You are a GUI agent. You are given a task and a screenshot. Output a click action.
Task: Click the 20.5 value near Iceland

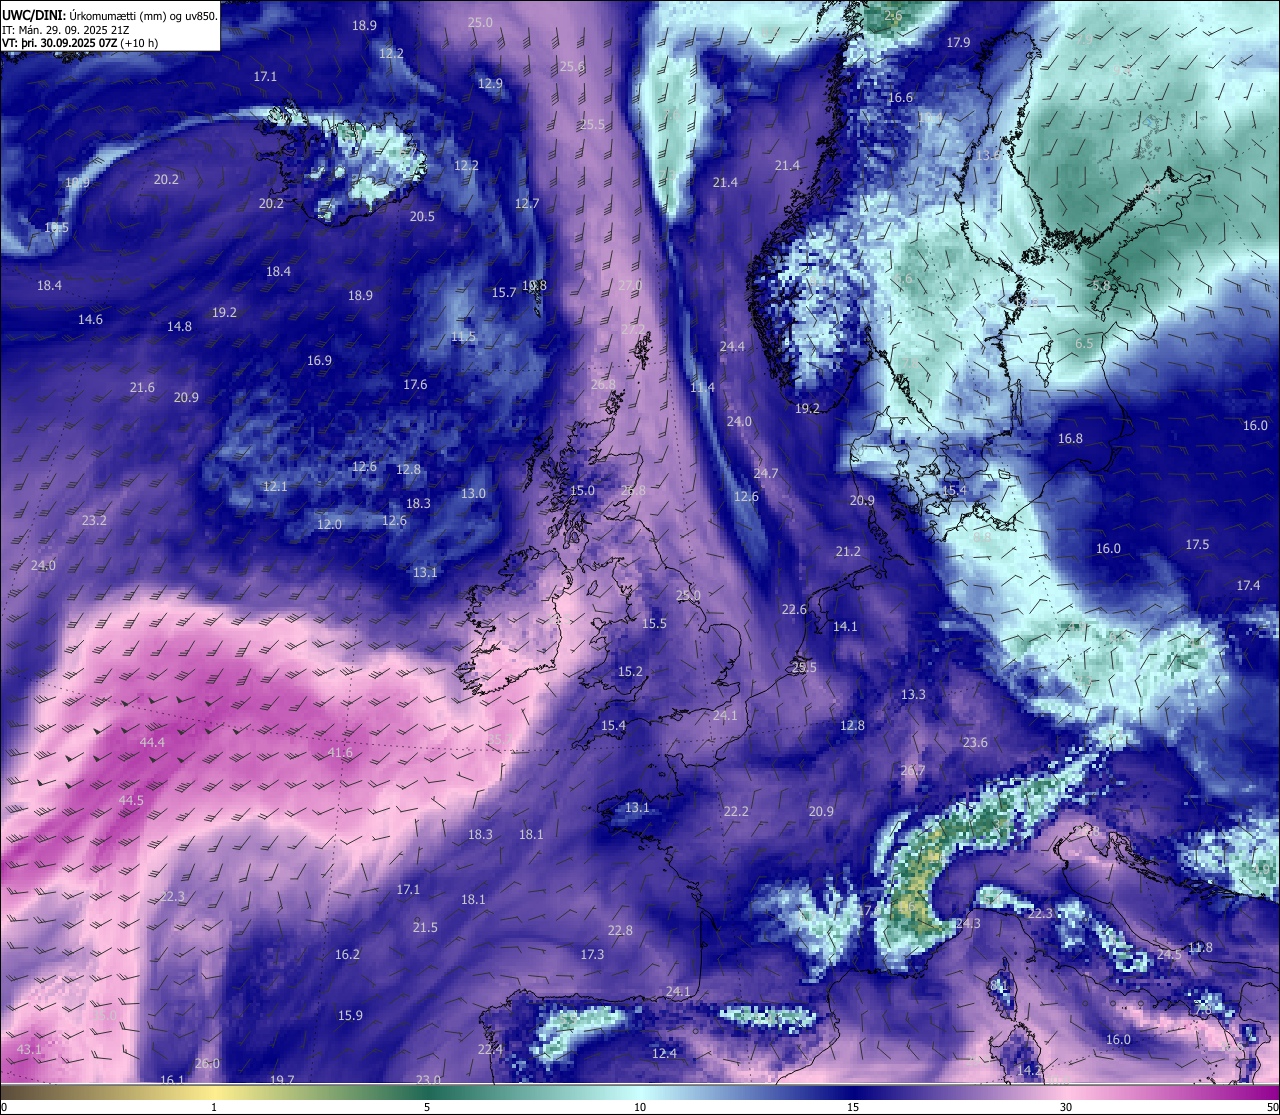422,216
